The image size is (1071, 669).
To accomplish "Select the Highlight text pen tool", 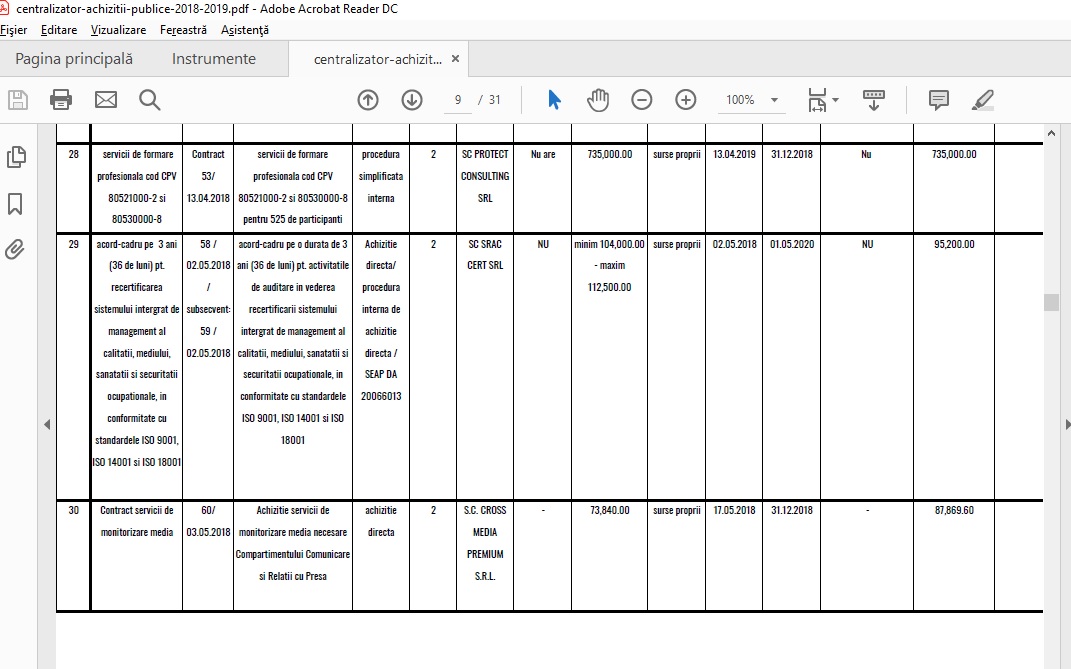I will (x=982, y=100).
